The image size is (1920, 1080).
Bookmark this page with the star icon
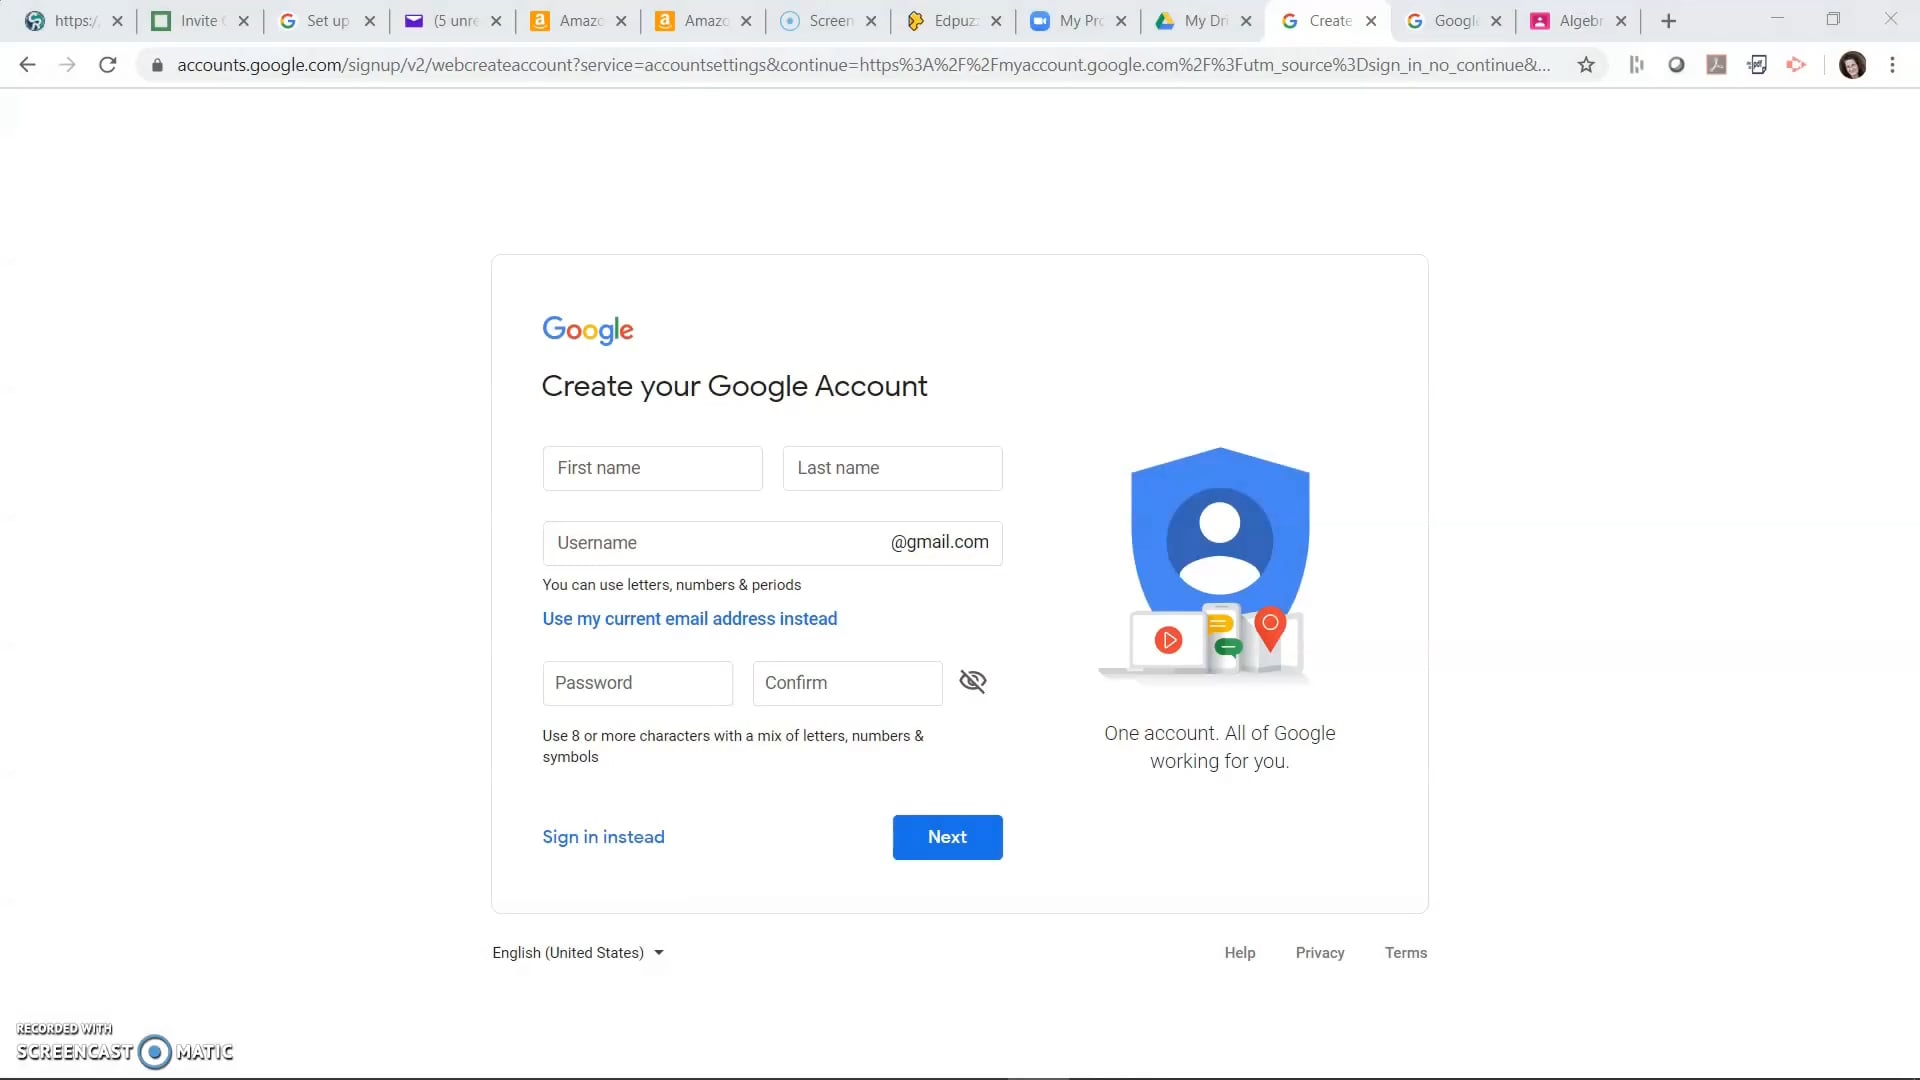pyautogui.click(x=1586, y=65)
